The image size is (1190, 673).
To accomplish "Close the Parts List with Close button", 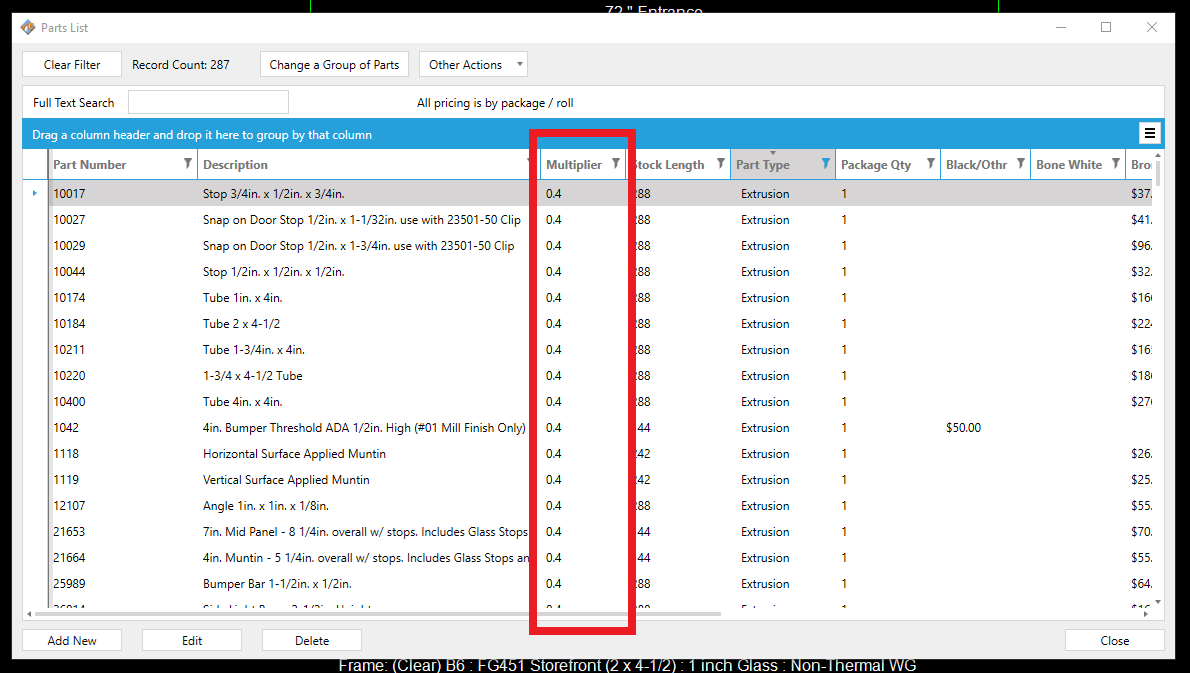I will coord(1115,640).
